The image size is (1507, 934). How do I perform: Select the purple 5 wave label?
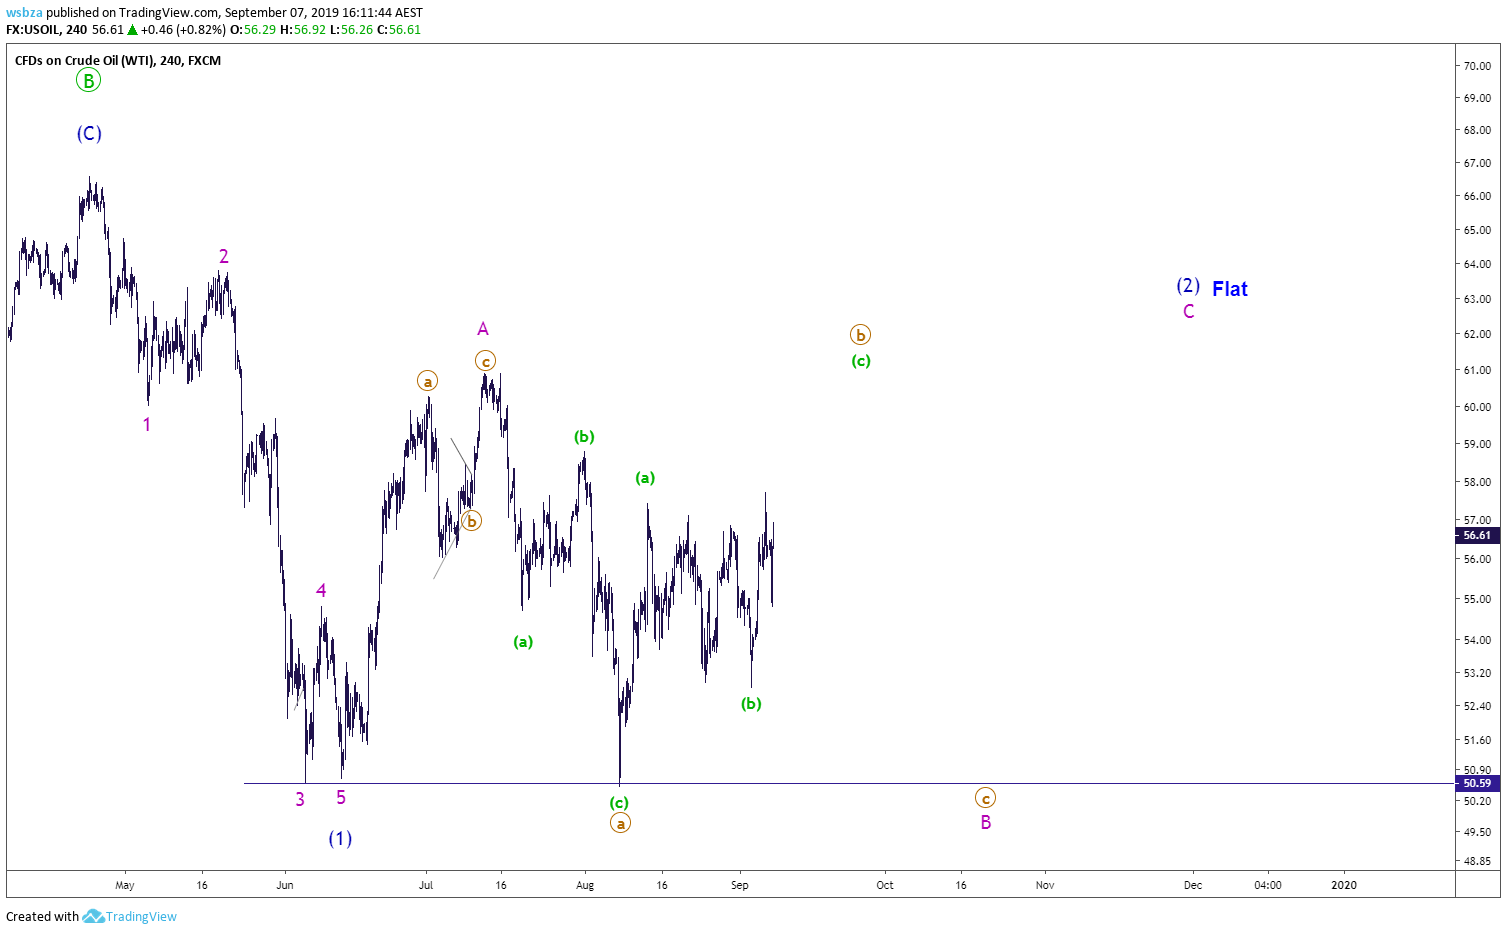click(x=341, y=798)
